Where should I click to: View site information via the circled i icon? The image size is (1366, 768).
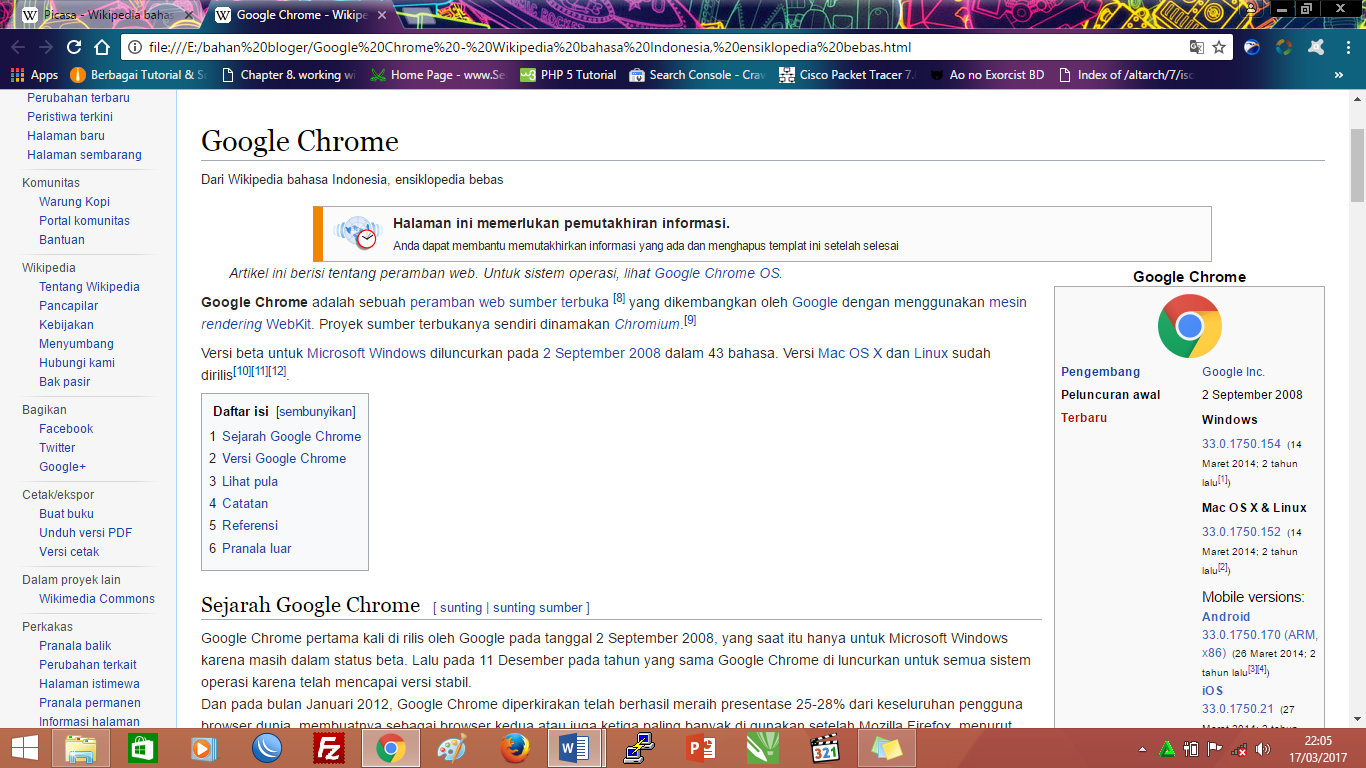pyautogui.click(x=135, y=47)
